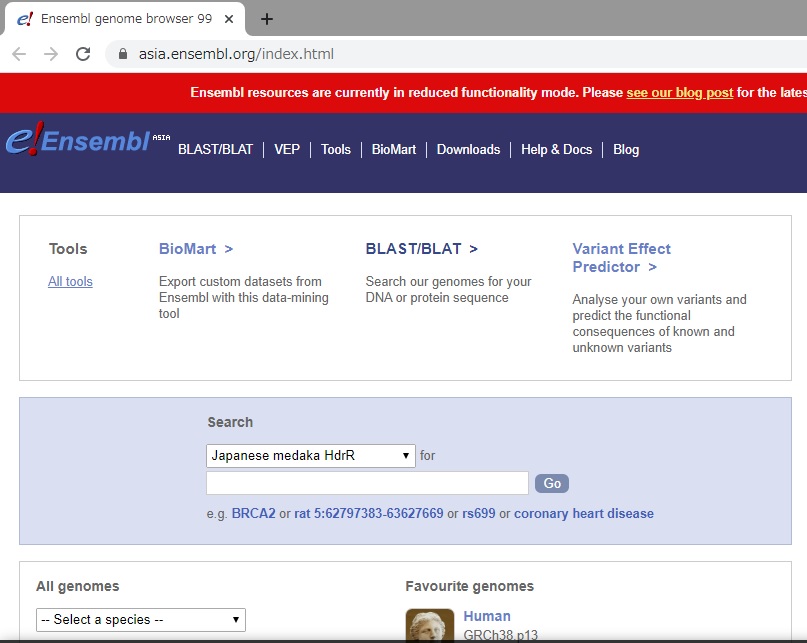This screenshot has width=807, height=643.
Task: Click the padlock site security icon
Action: tap(124, 54)
